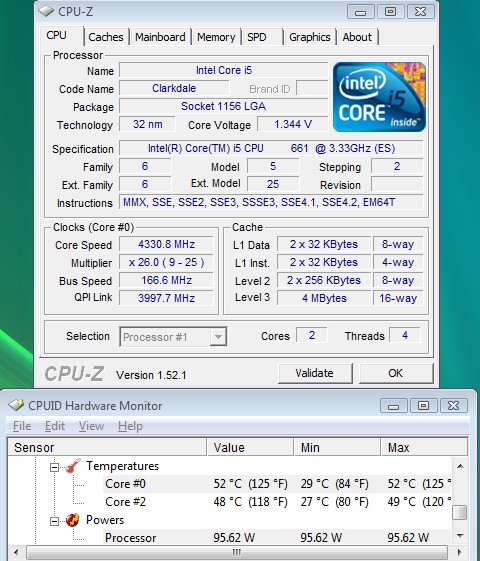Select the CPU tab
Viewport: 480px width, 561px height.
click(x=62, y=36)
